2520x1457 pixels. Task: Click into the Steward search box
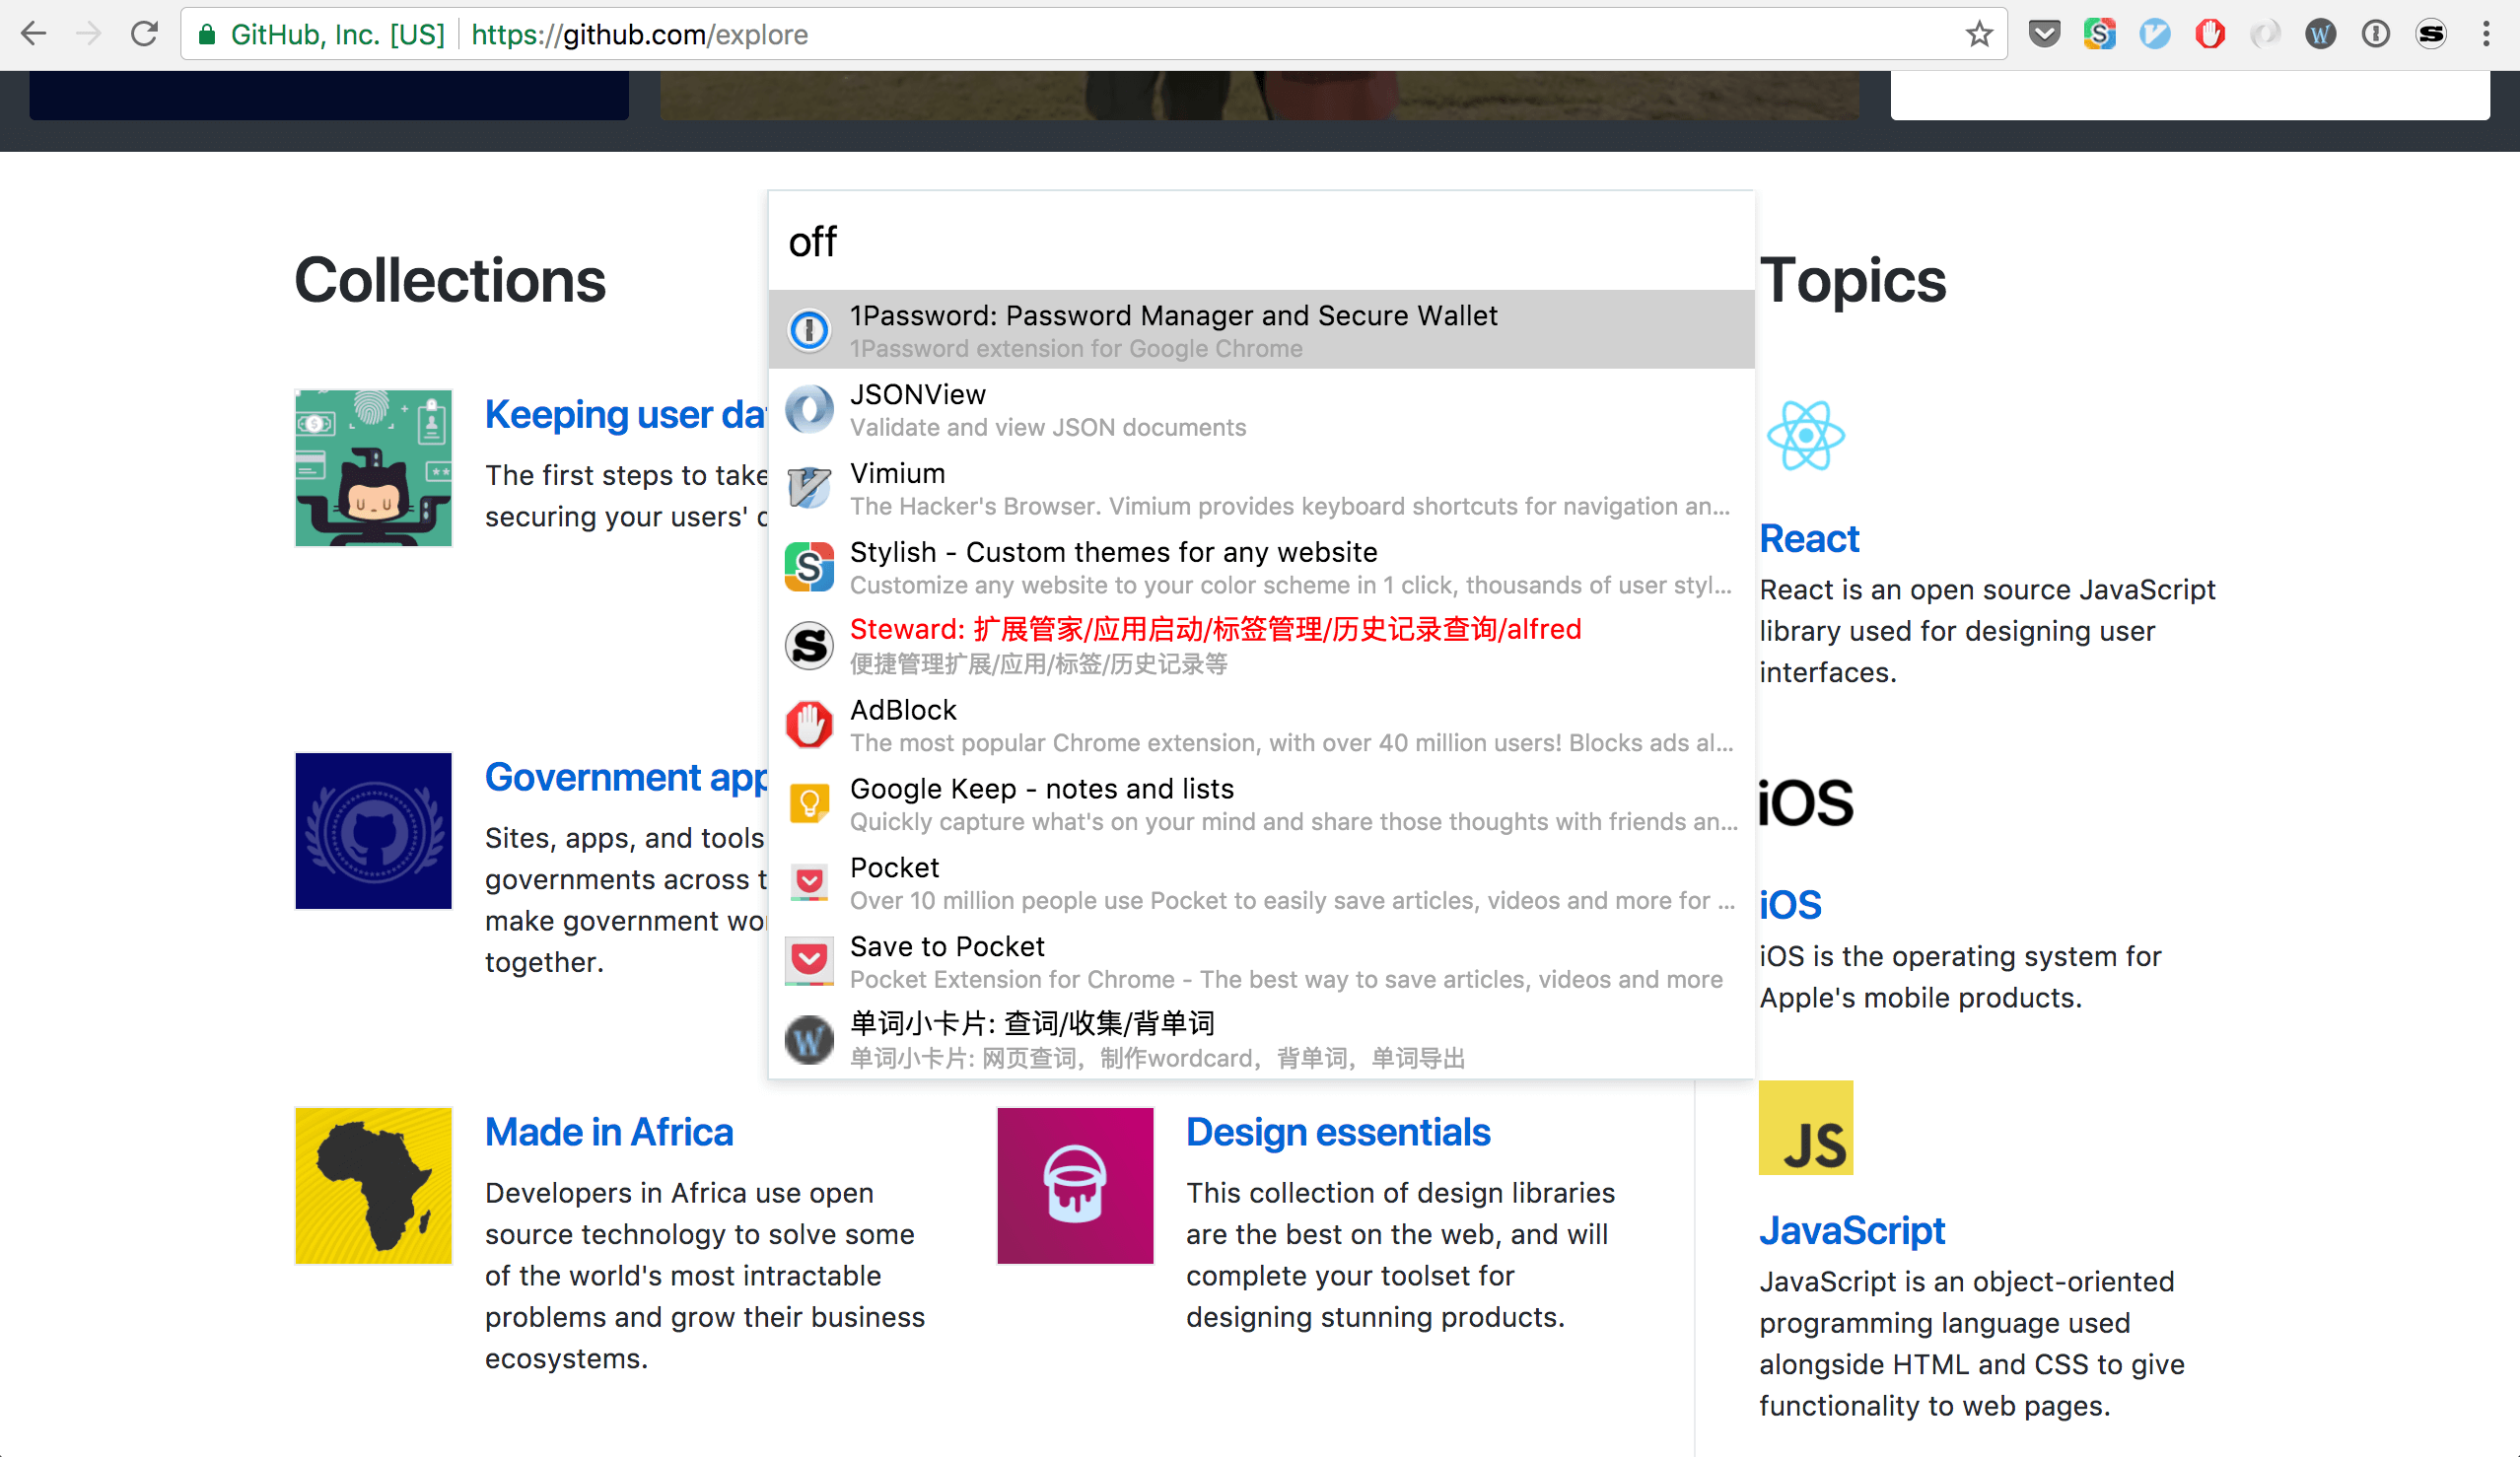[x=1260, y=242]
